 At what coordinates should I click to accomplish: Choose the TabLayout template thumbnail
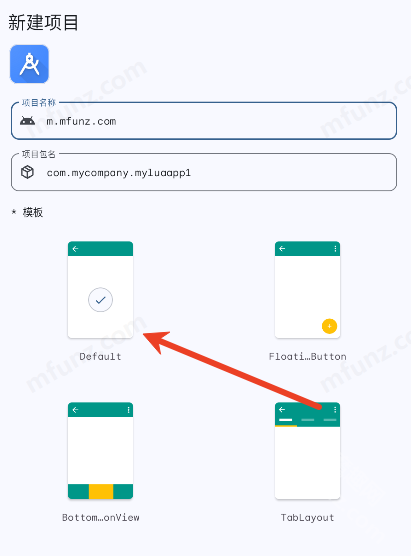(x=307, y=451)
